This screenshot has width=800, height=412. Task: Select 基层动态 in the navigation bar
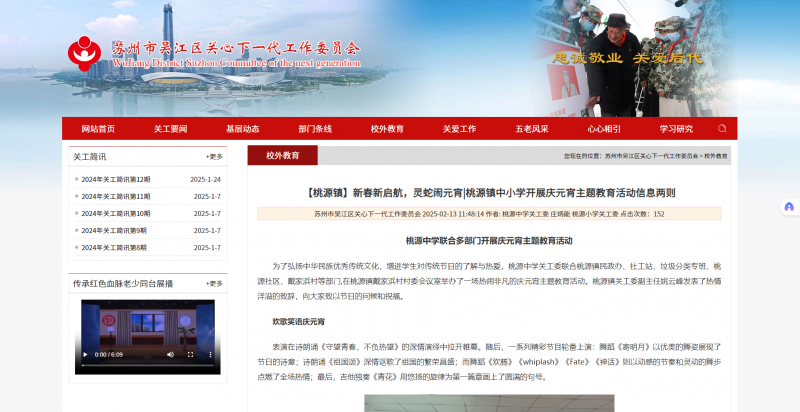(242, 129)
